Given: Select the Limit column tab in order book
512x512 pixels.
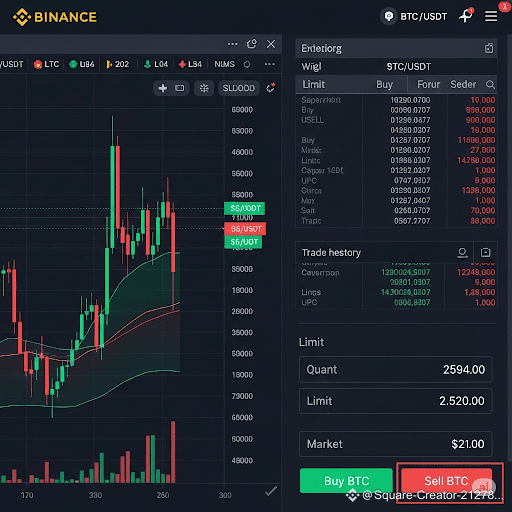Looking at the screenshot, I should (x=313, y=84).
